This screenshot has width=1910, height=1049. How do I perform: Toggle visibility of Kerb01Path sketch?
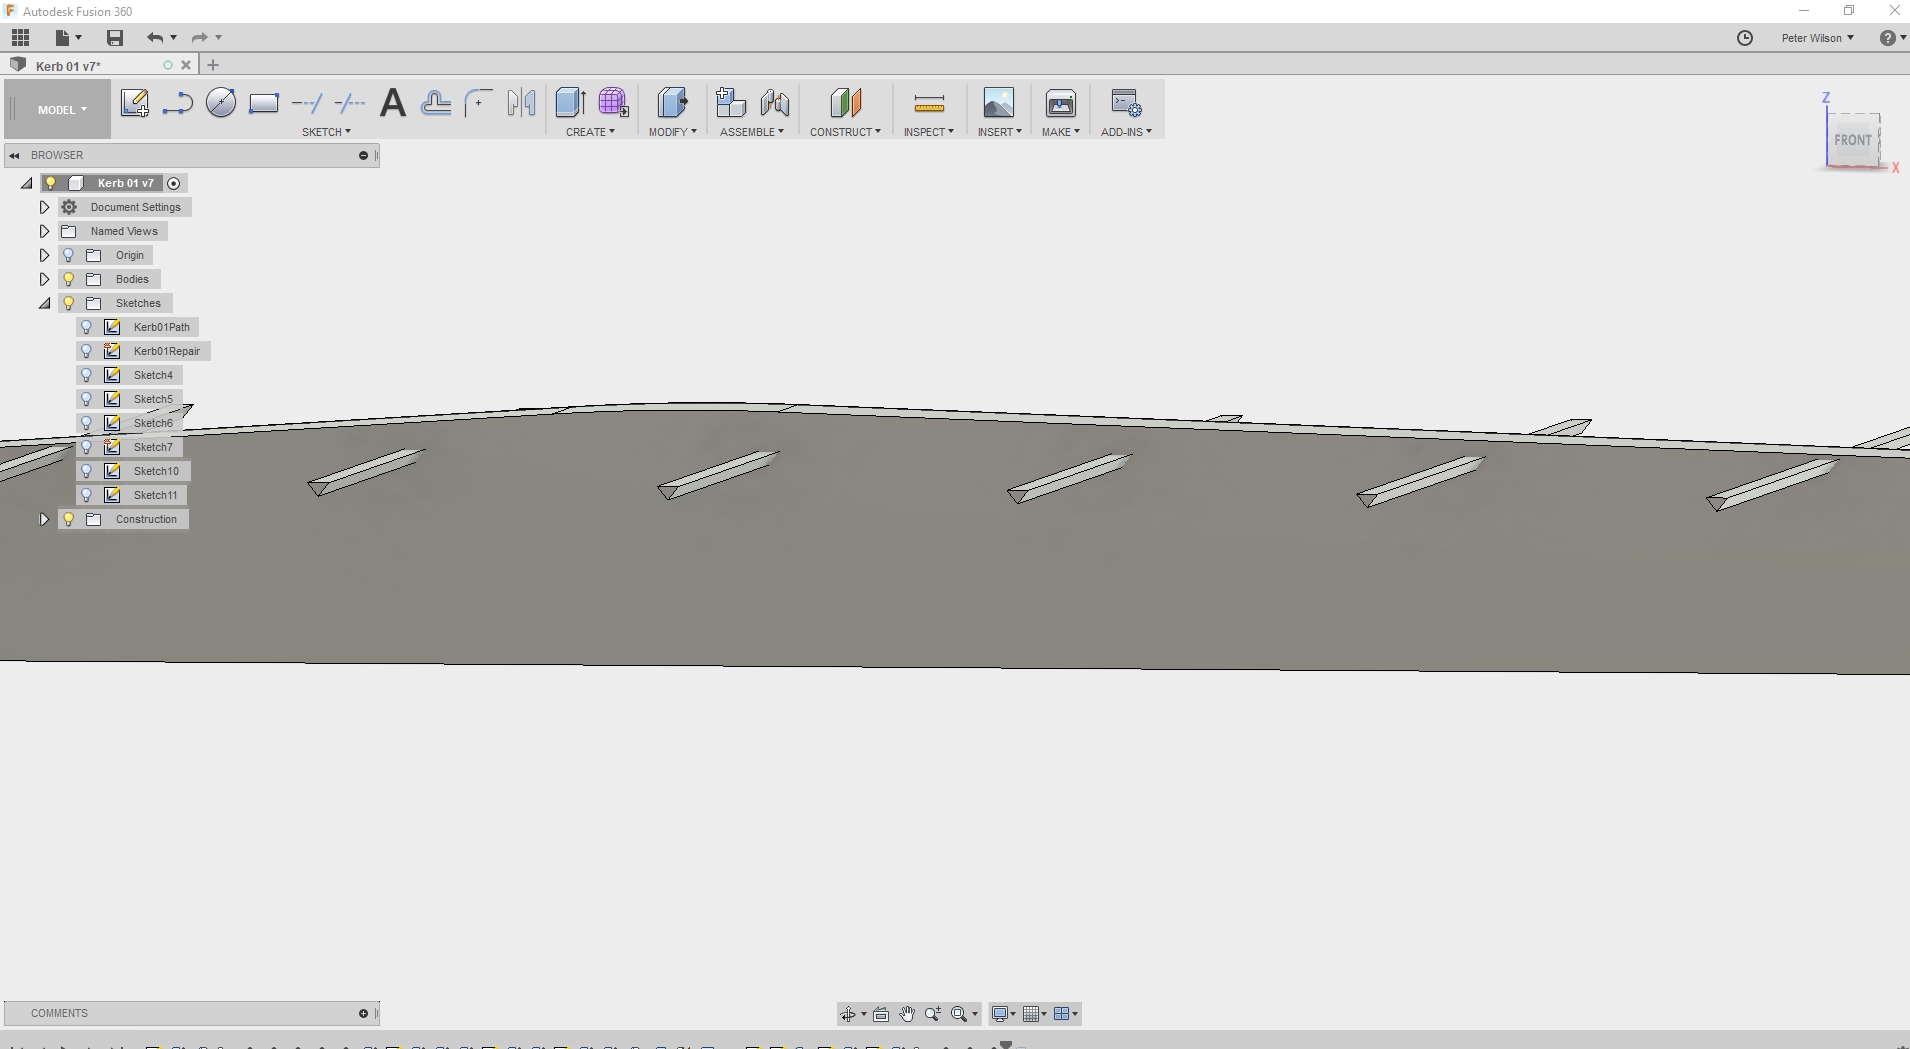87,327
